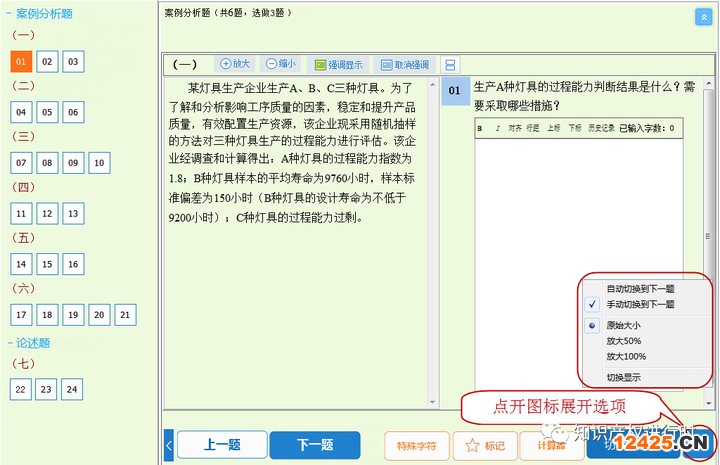Click the 缩小 zoom-out toolbar icon
The width and height of the screenshot is (720, 465).
tap(271, 64)
